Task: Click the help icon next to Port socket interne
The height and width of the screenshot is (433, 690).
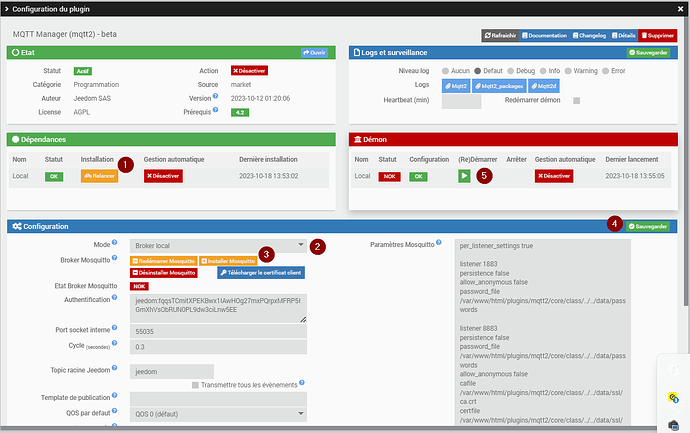Action: pyautogui.click(x=114, y=327)
